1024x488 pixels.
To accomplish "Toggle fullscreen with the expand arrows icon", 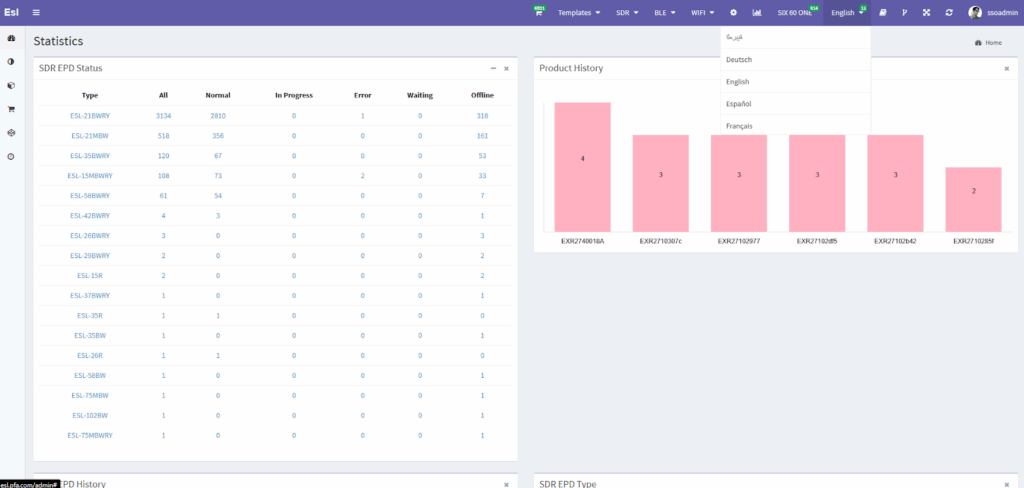I will click(926, 13).
